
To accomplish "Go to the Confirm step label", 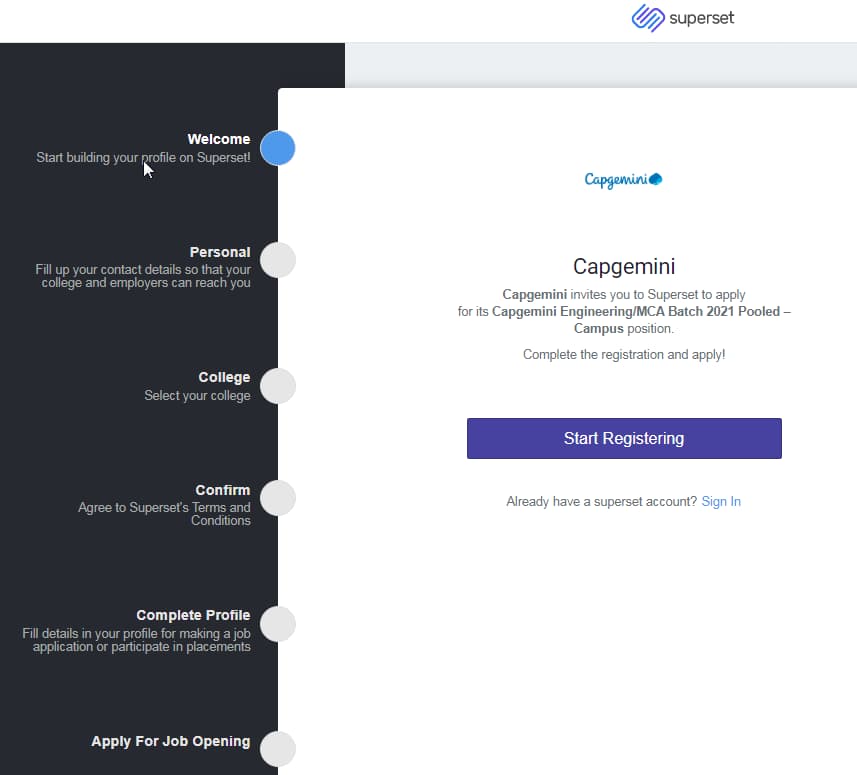I will click(222, 490).
